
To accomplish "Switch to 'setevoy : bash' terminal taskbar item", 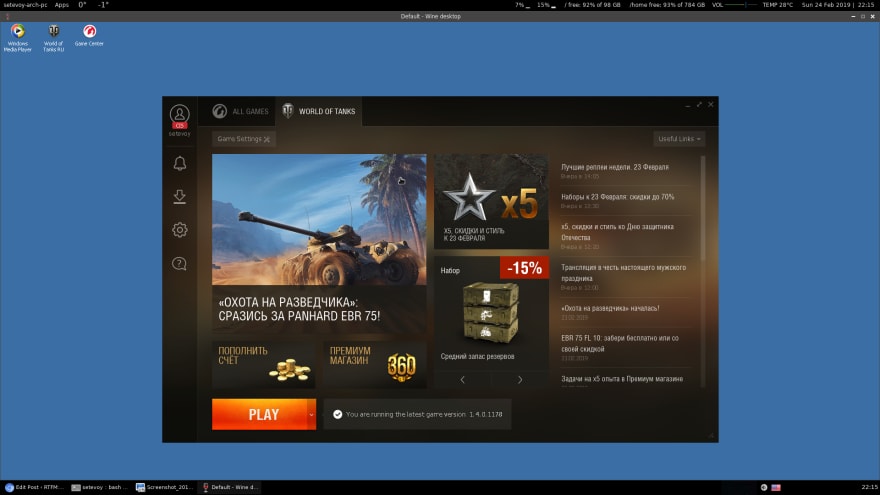I will coord(100,487).
